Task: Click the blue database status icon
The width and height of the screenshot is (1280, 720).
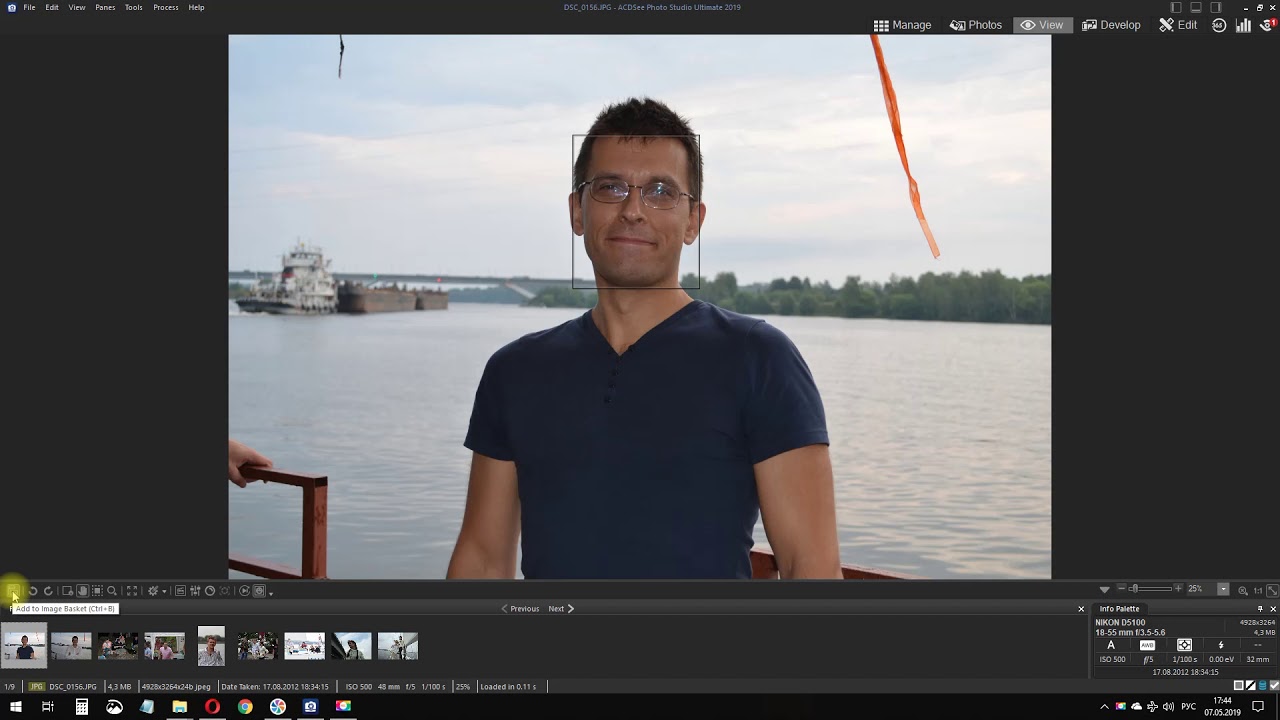Action: 1263,685
